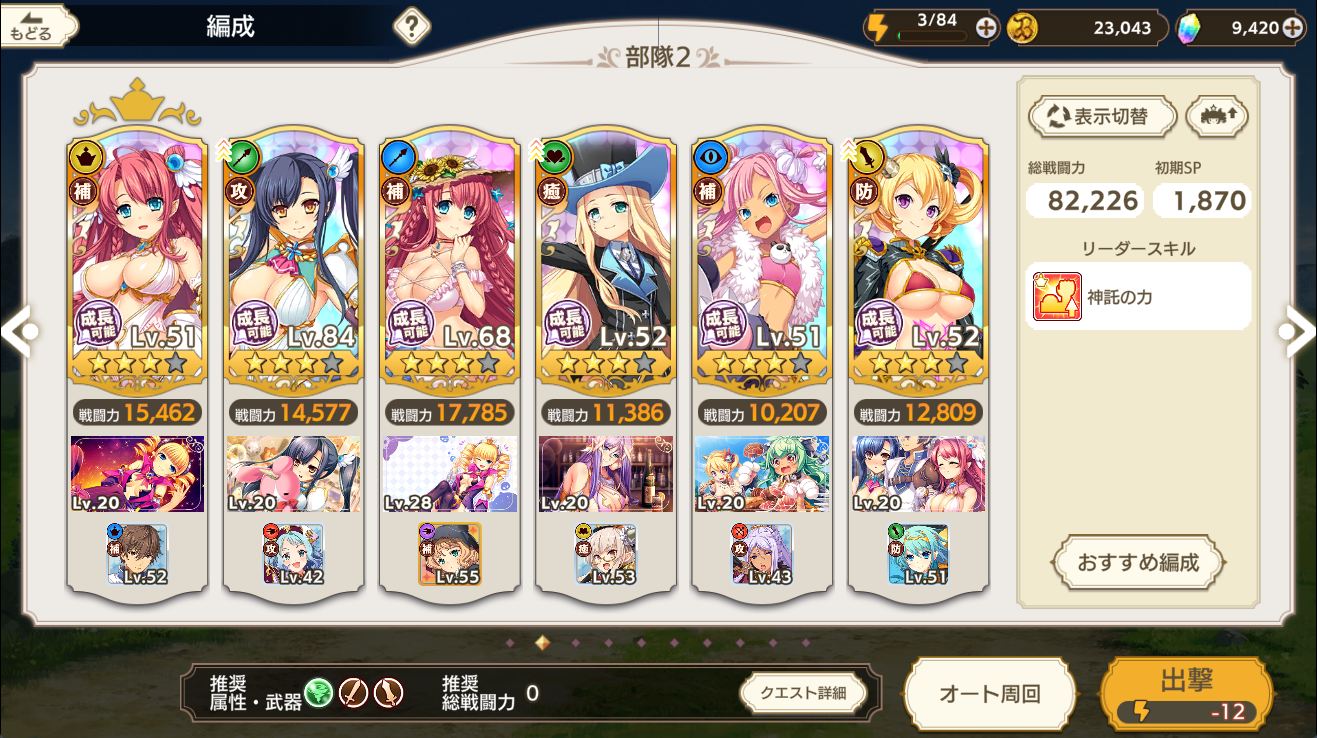This screenshot has width=1317, height=738.
Task: Select the highlighted squad page dot
Action: point(542,642)
